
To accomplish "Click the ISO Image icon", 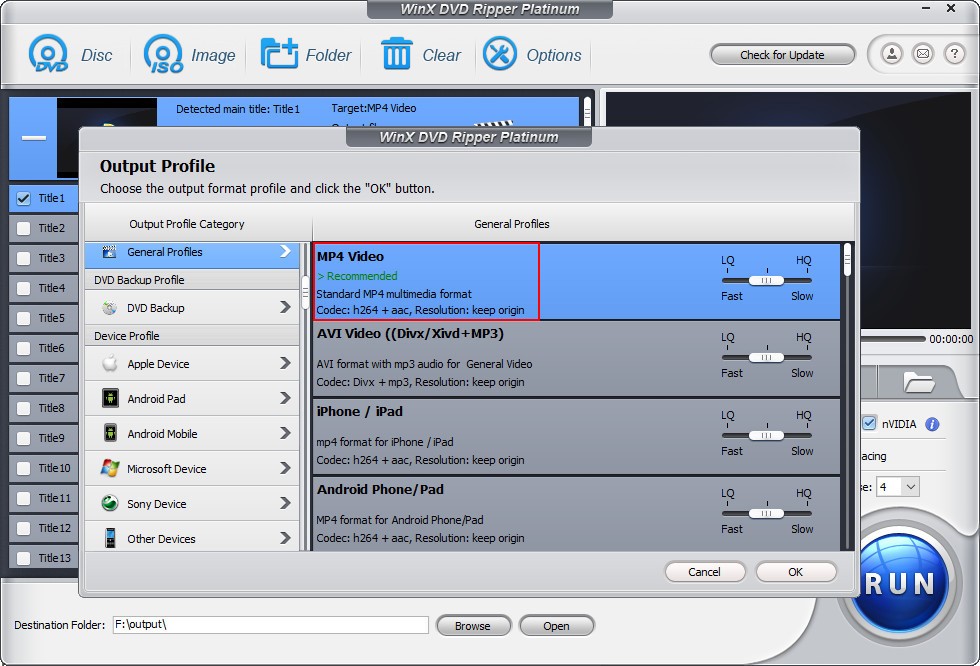I will click(x=163, y=54).
